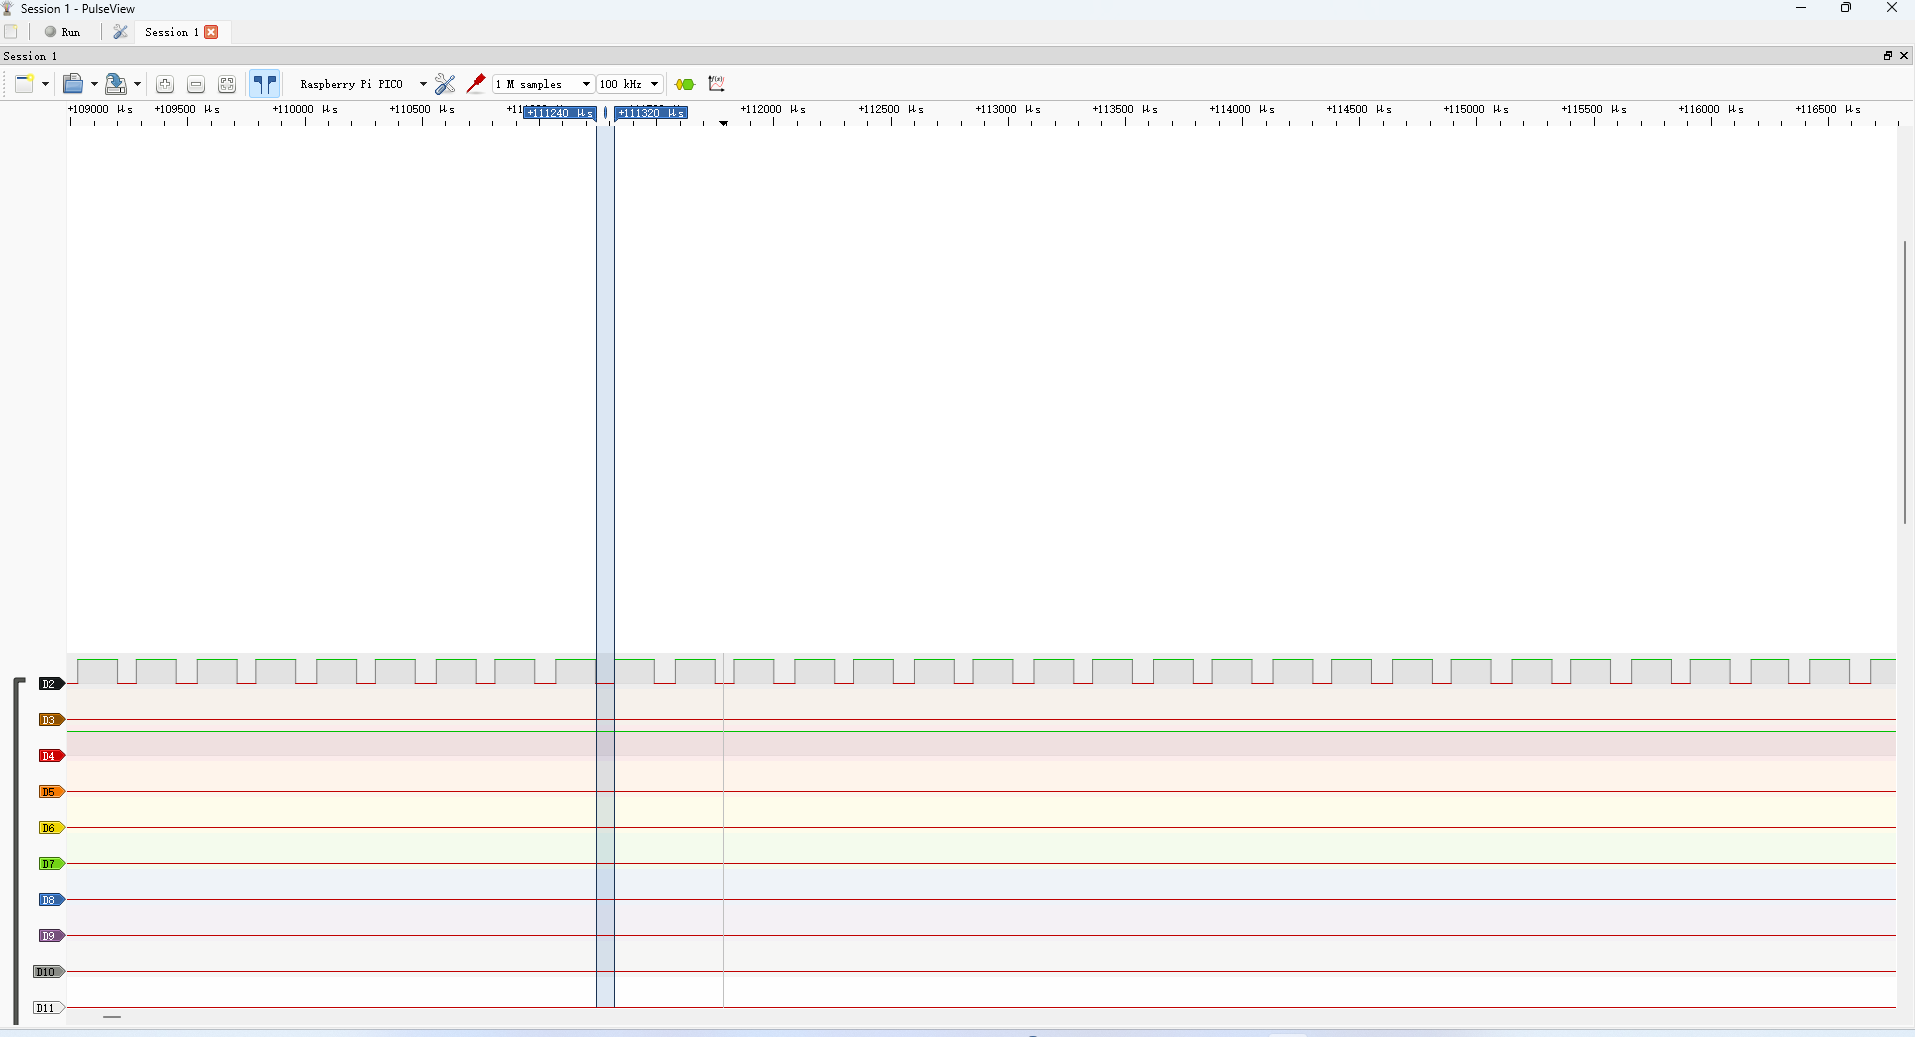Click the new view icon in toolbar
The image size is (1915, 1037).
24,84
